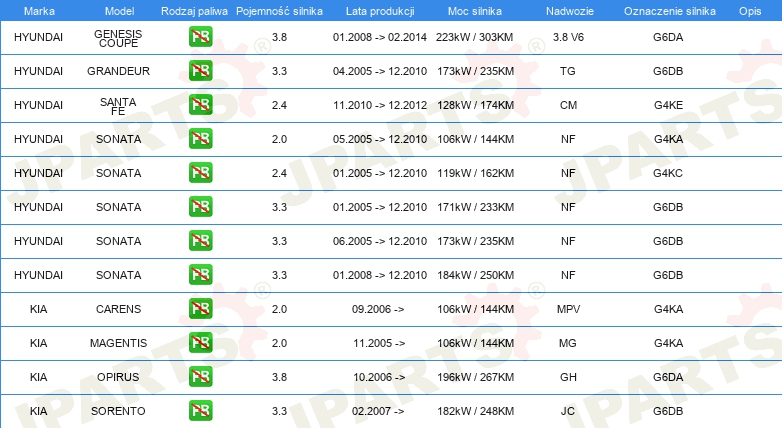782x428 pixels.
Task: Click the CM body code
Action: coord(568,105)
